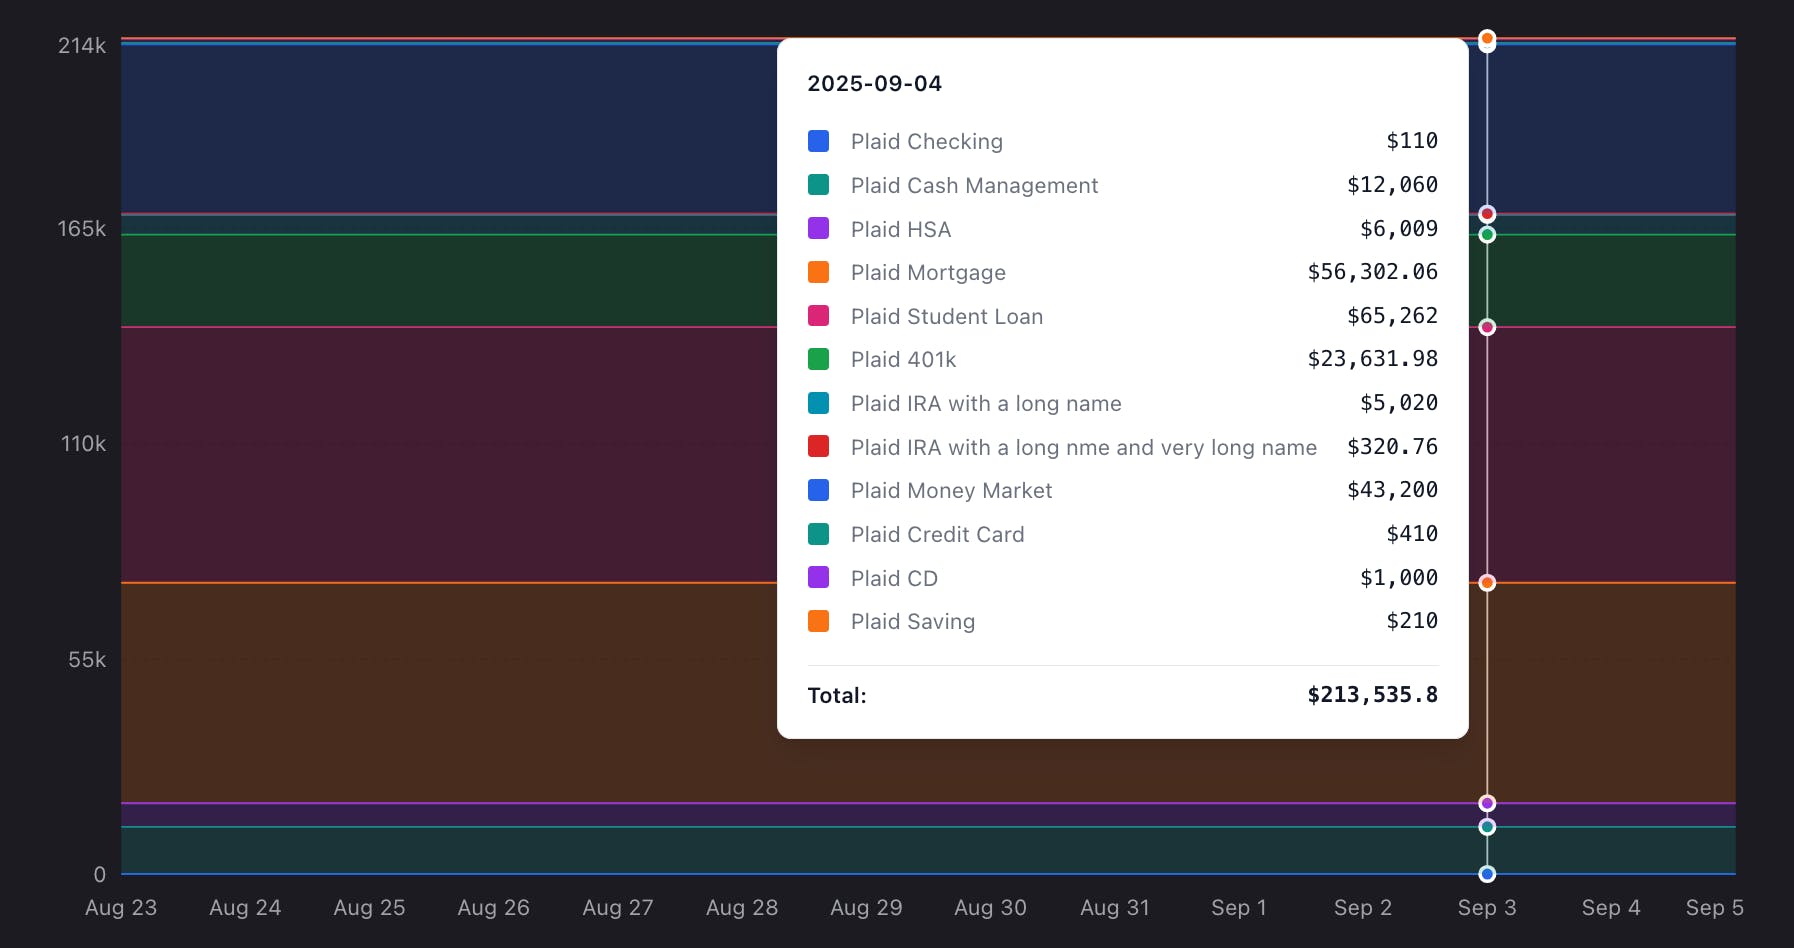1794x948 pixels.
Task: Click the orange Plaid Saving swatch
Action: click(x=818, y=621)
